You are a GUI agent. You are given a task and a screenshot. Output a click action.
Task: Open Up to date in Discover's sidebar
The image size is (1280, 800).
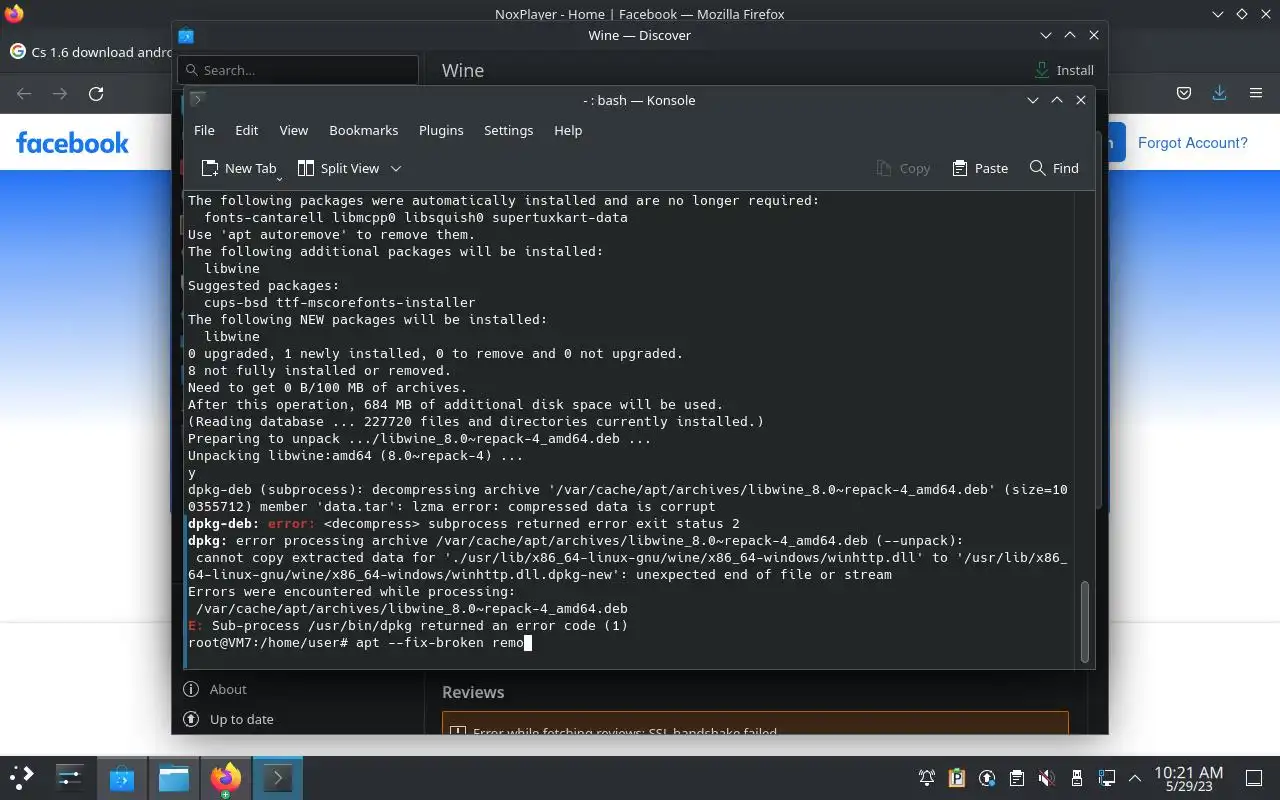(x=229, y=719)
